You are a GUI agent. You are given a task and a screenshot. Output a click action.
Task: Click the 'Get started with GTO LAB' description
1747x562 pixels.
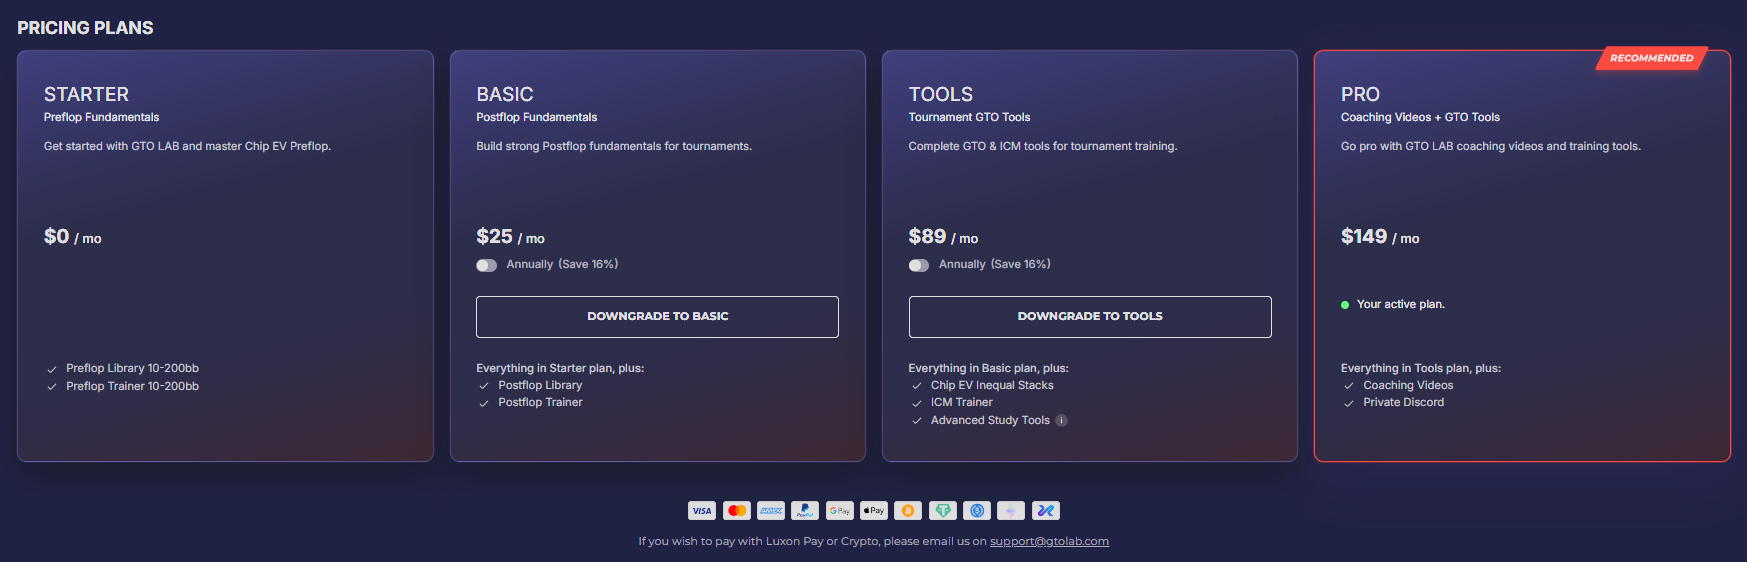point(187,146)
